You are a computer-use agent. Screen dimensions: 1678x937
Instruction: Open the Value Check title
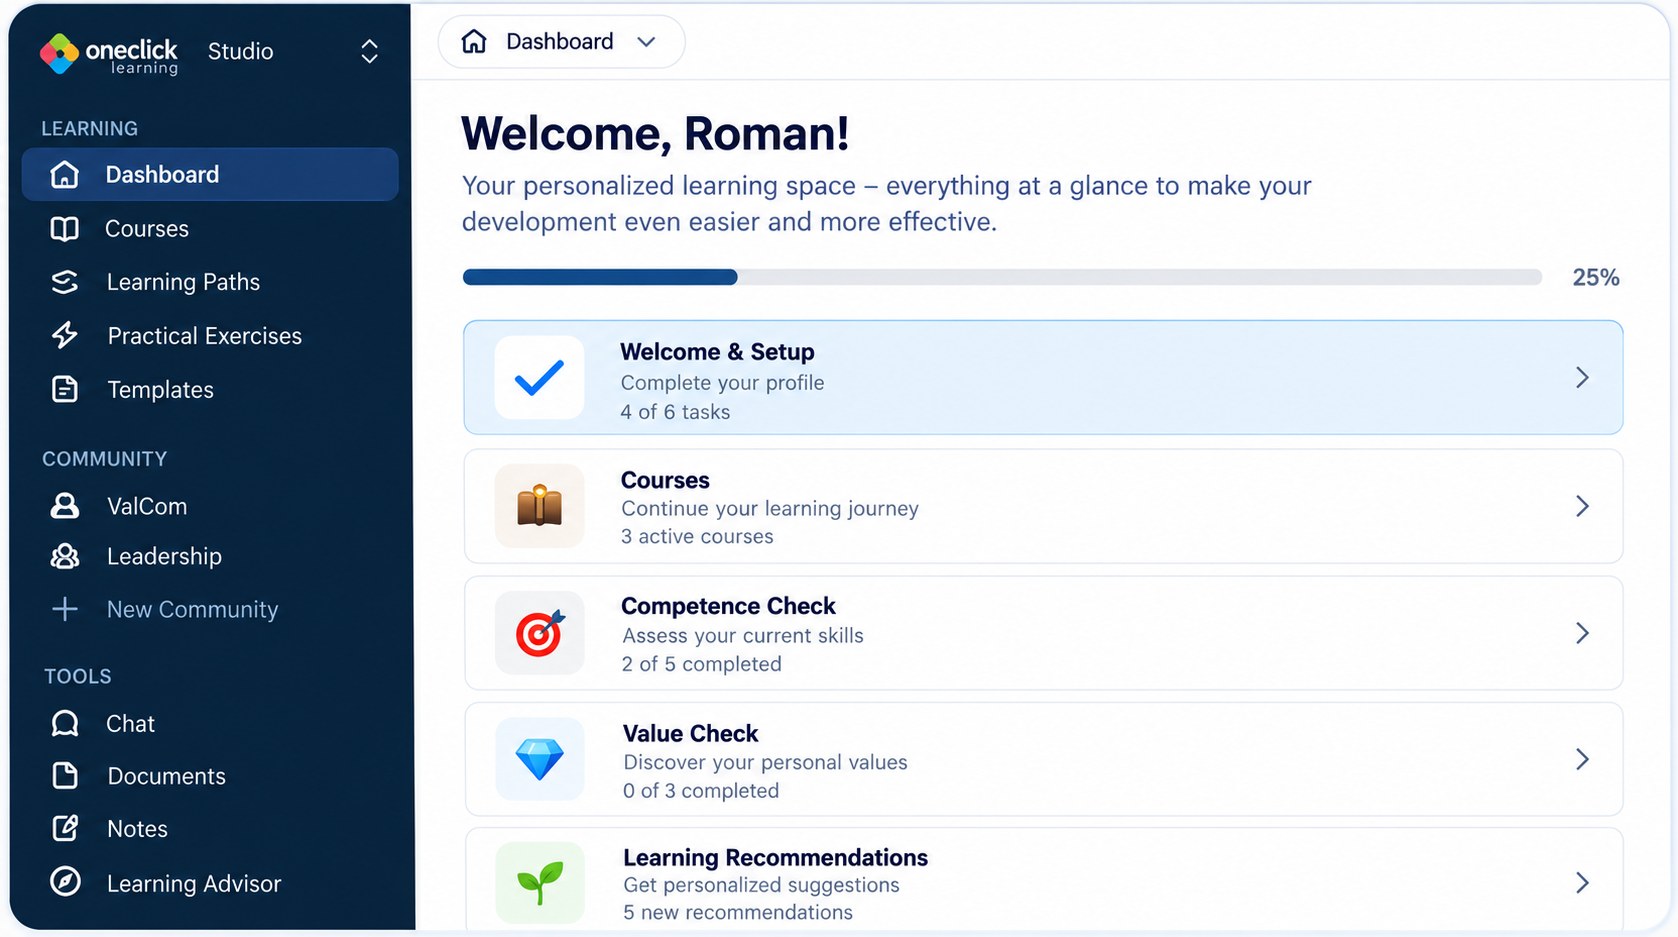pyautogui.click(x=691, y=733)
